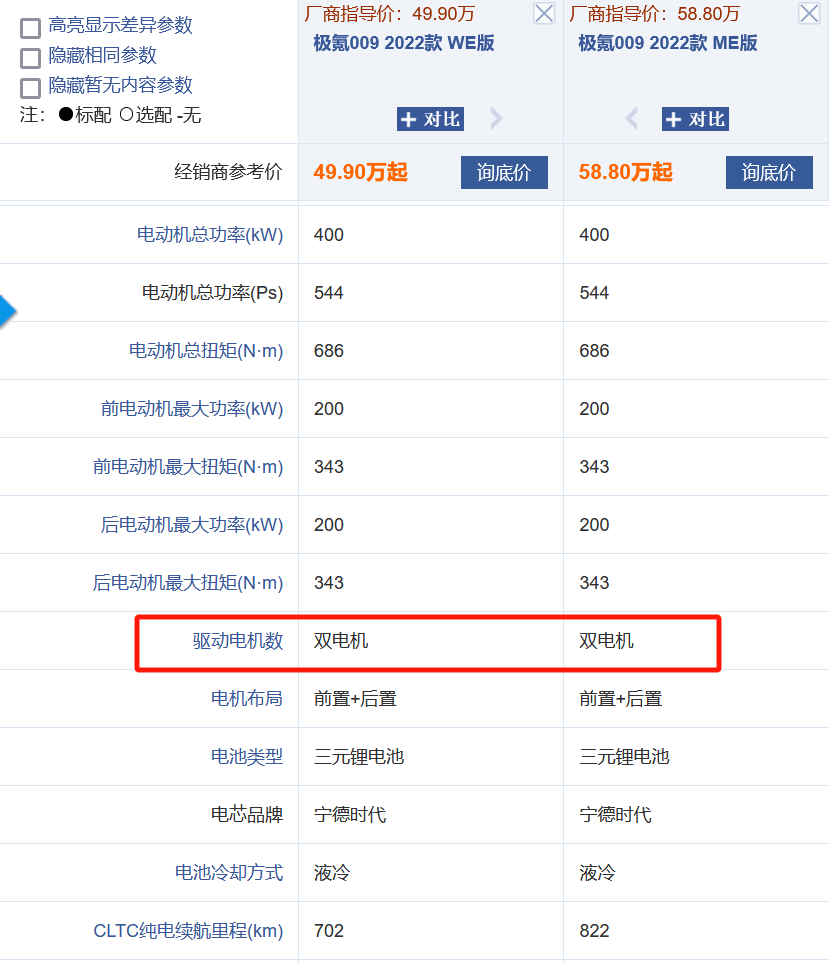
Task: Click the 702 range value for WE版
Action: tap(329, 930)
